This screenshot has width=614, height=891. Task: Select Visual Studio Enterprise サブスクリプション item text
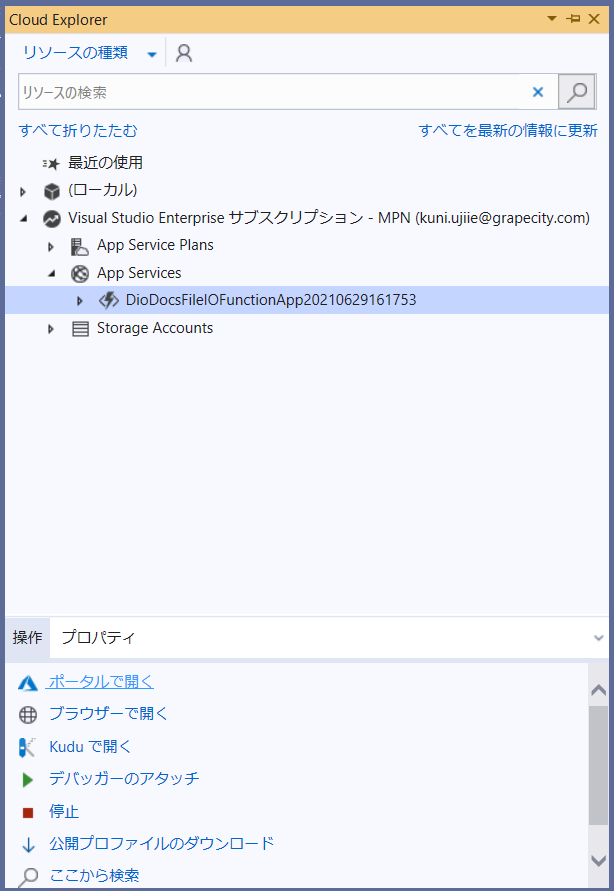329,218
